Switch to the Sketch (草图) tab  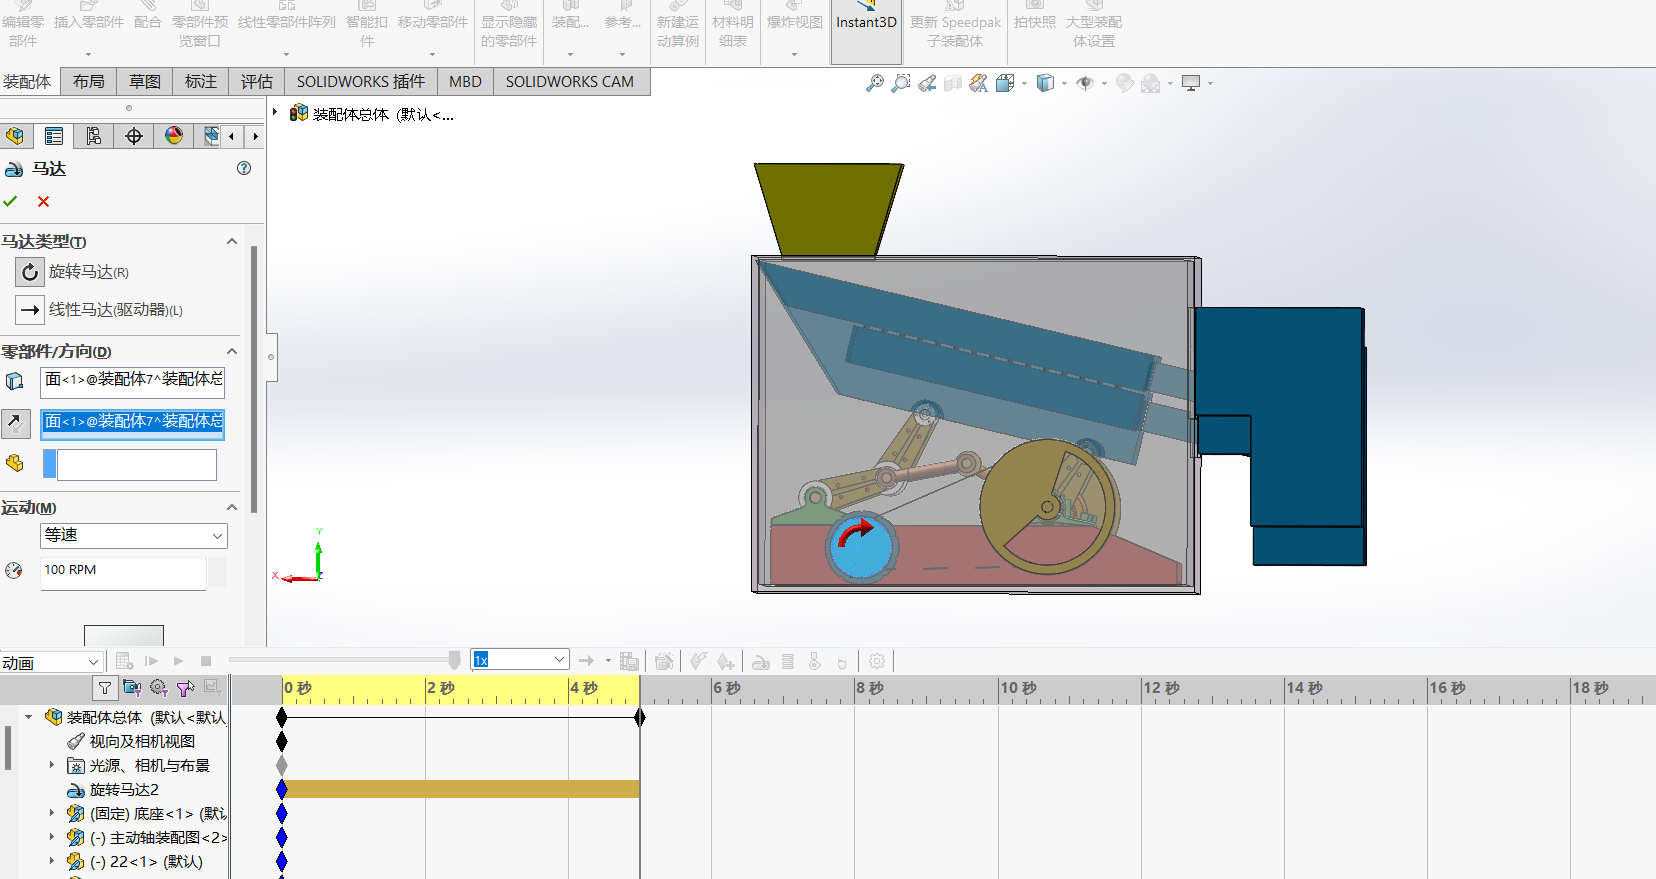(x=145, y=82)
